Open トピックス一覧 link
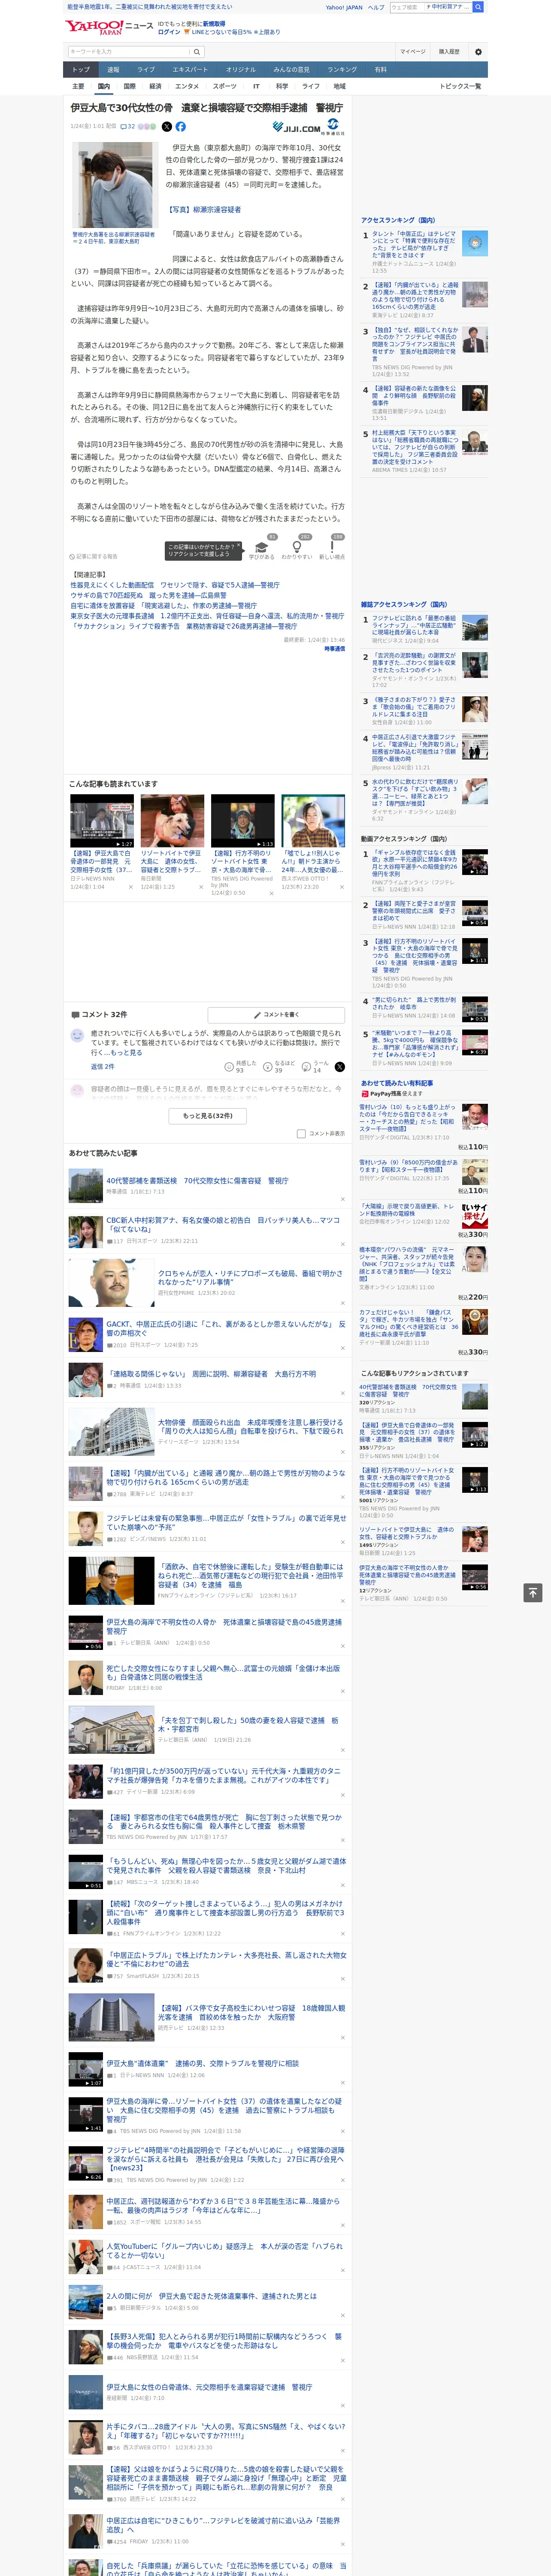 pos(460,86)
